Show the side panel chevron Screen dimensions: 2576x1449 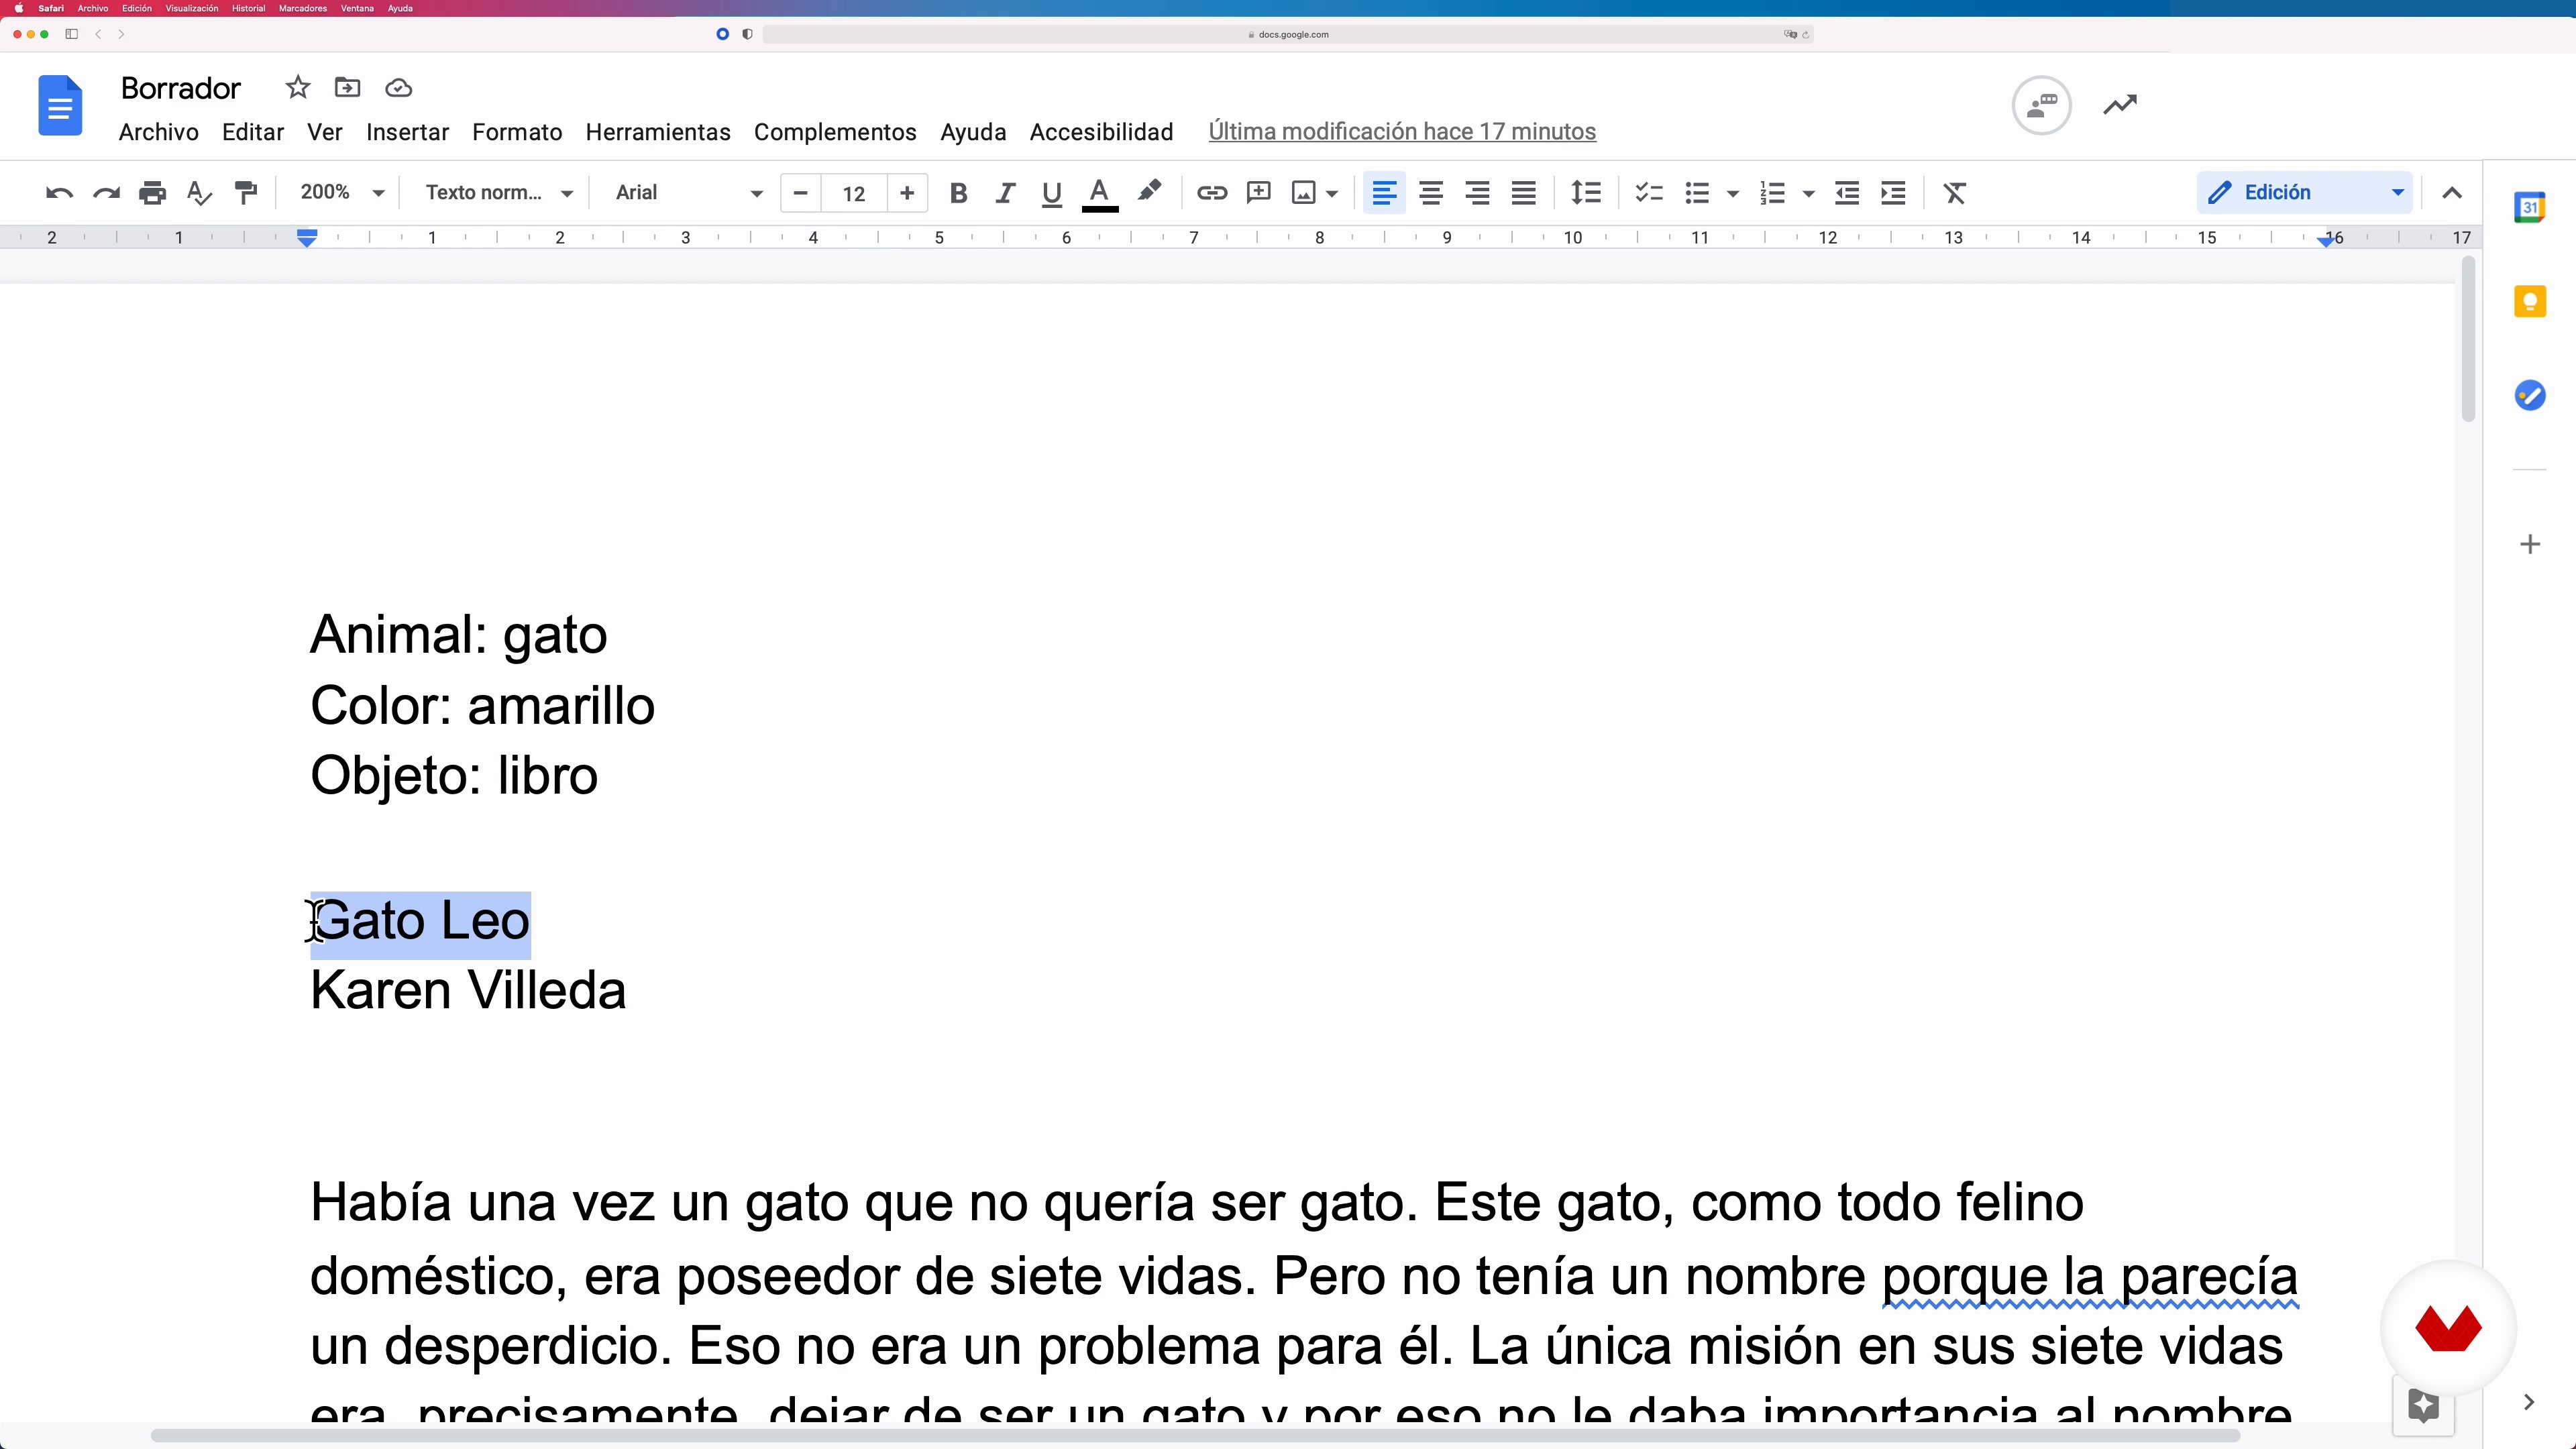2529,1402
